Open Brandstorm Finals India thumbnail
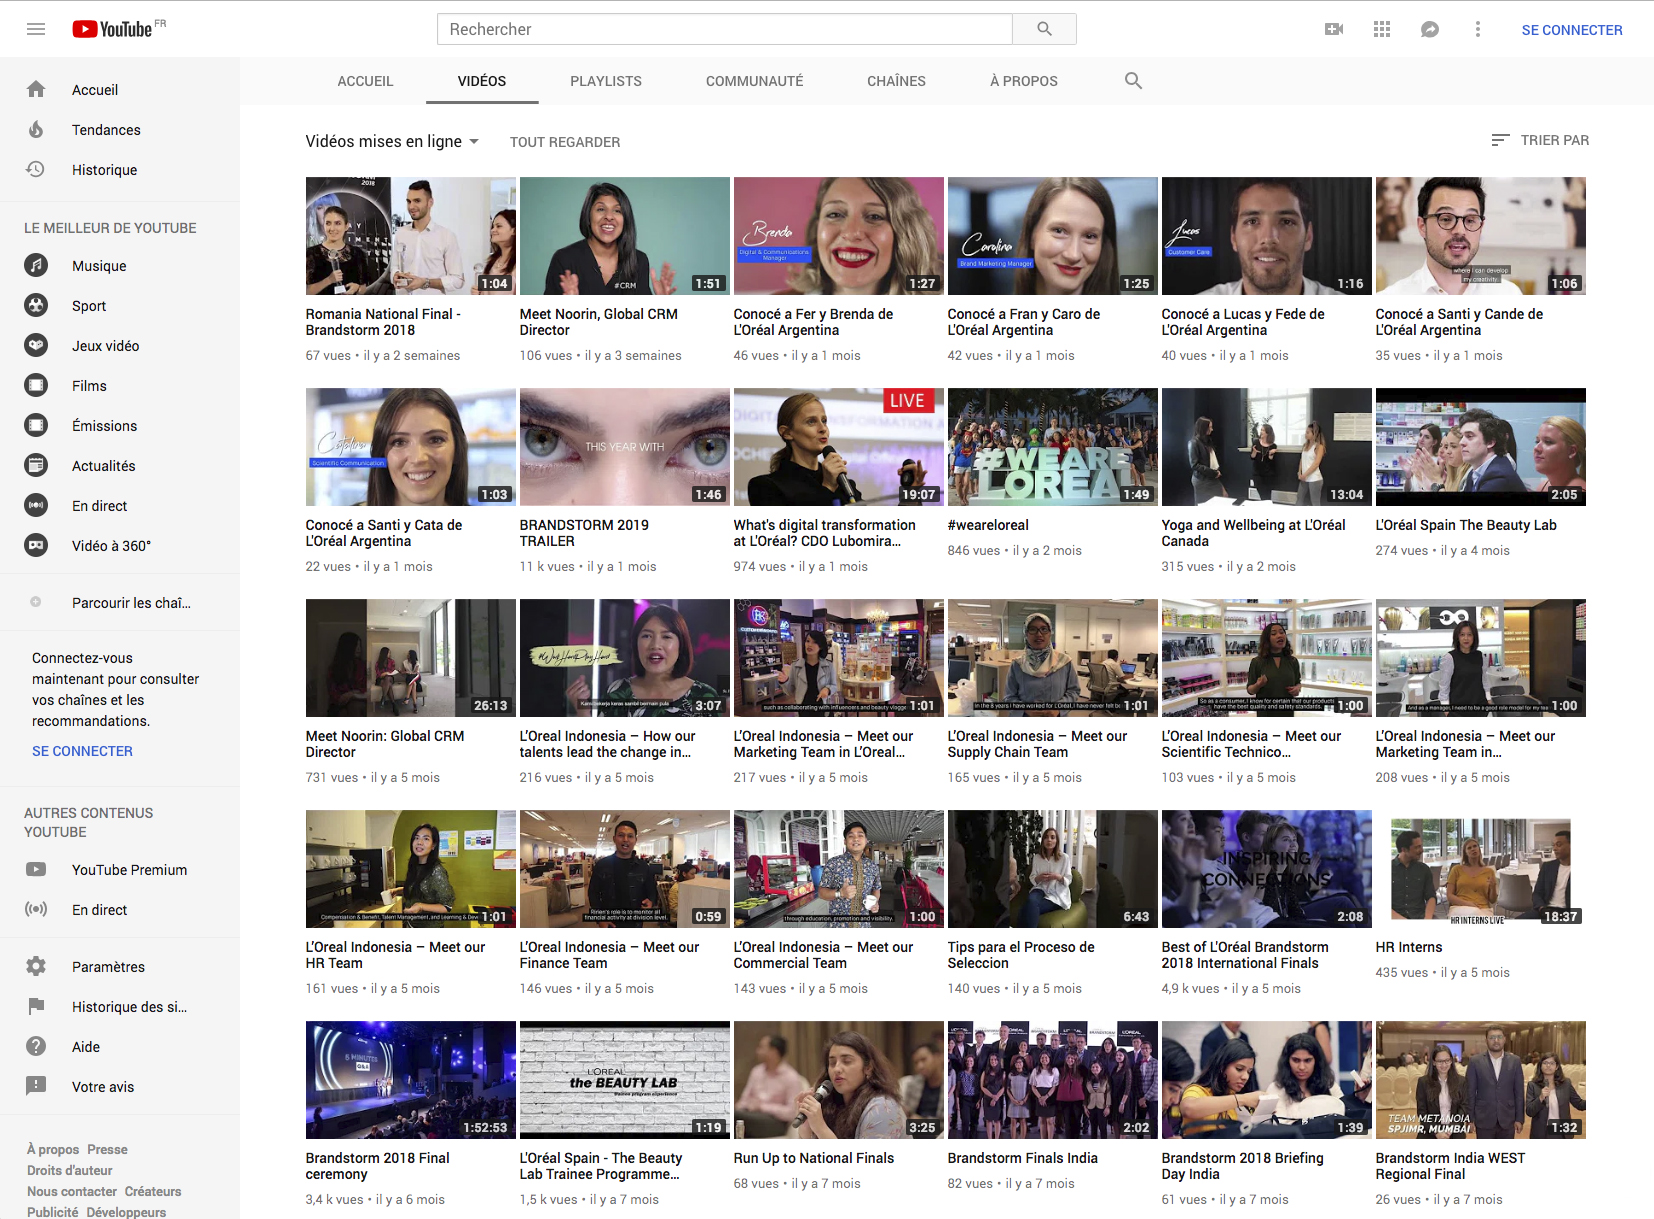 pyautogui.click(x=1053, y=1080)
